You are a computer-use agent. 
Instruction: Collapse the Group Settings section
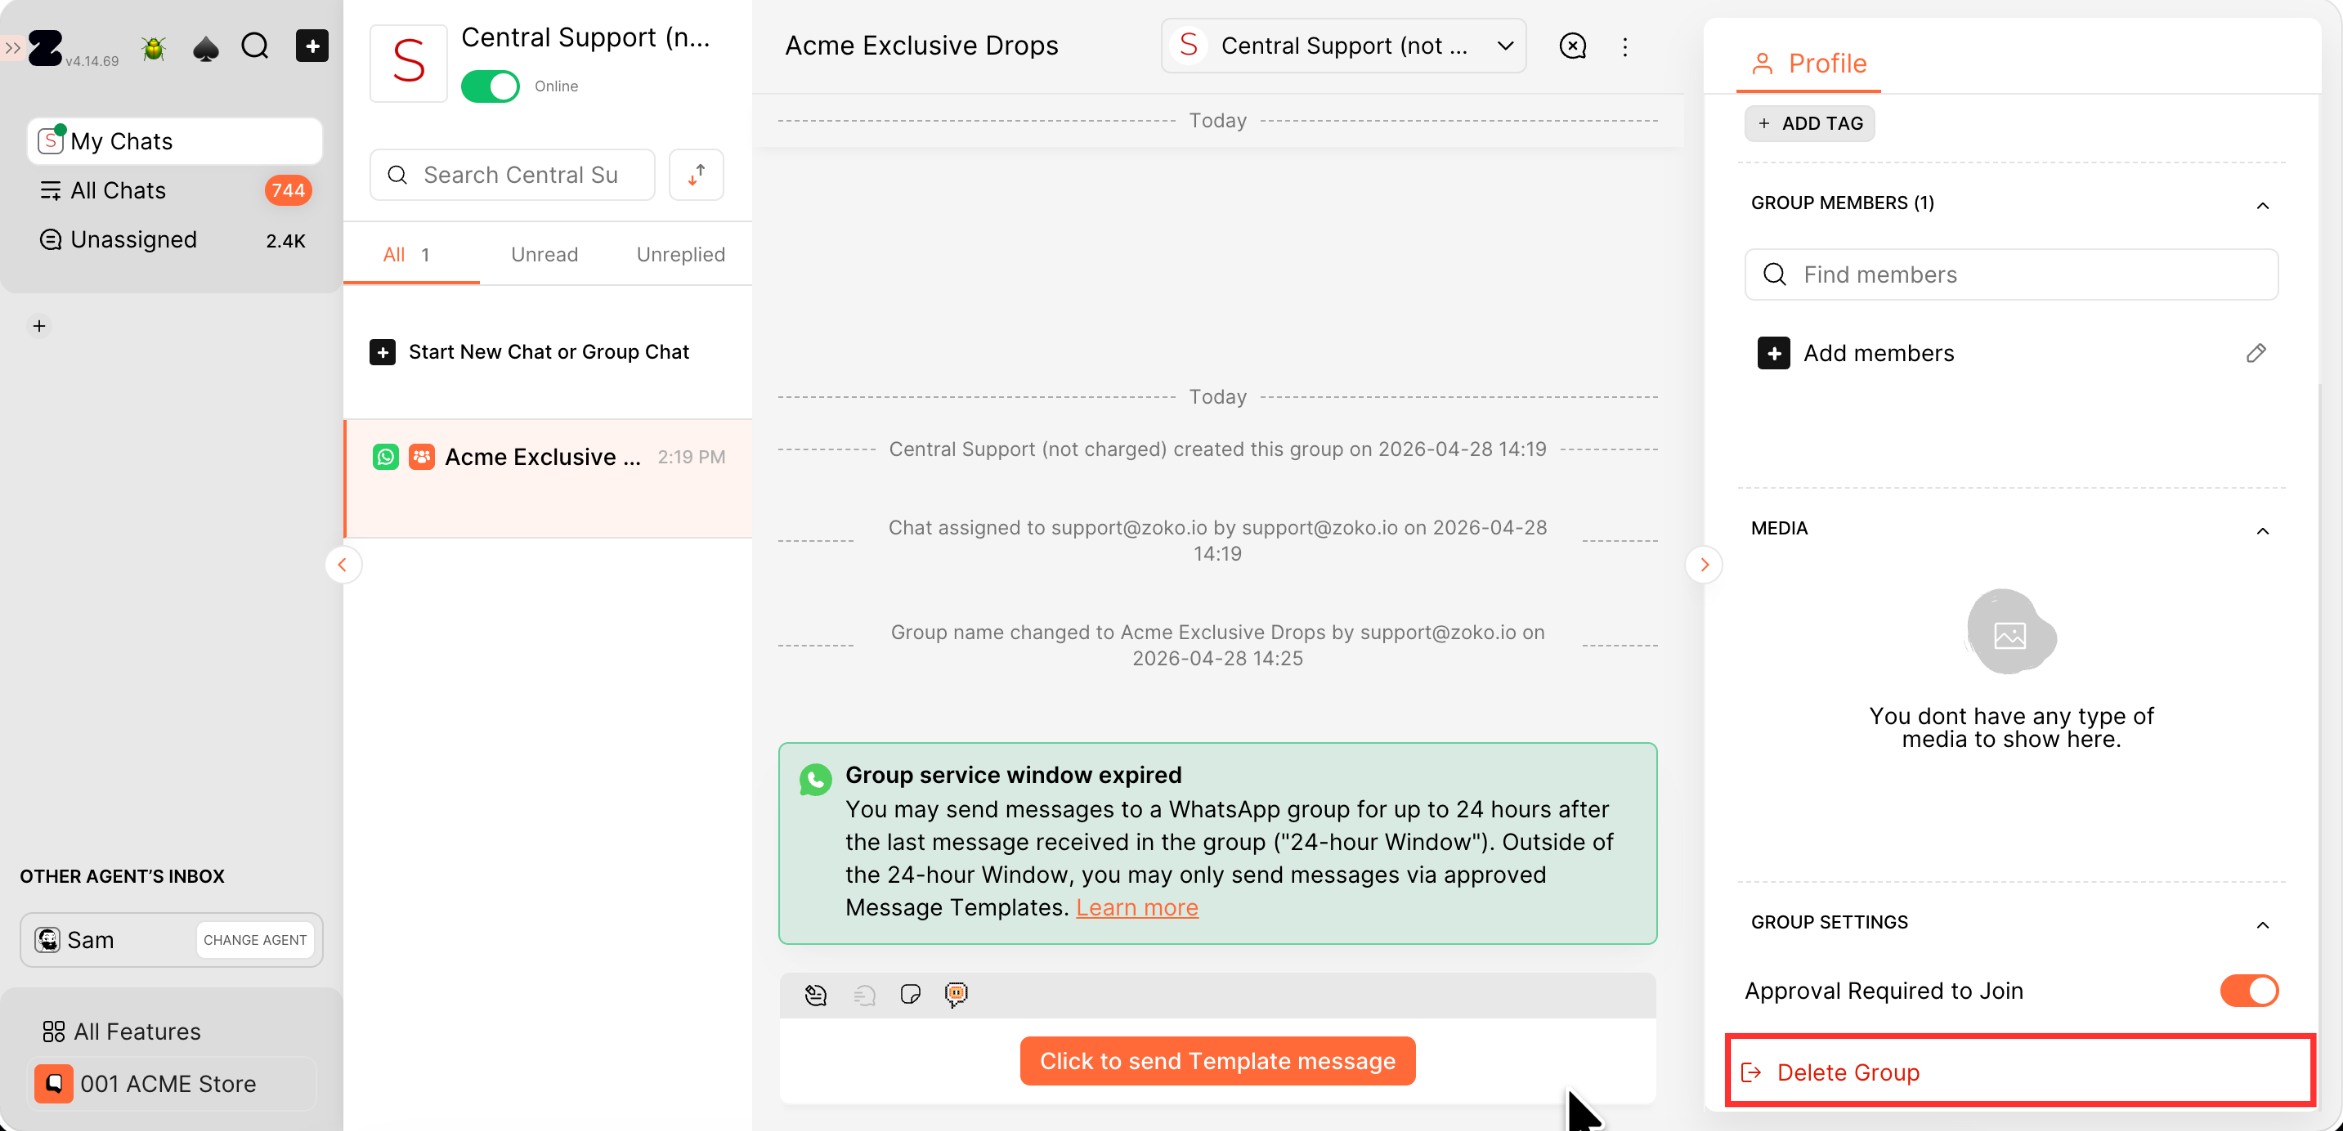2262,923
